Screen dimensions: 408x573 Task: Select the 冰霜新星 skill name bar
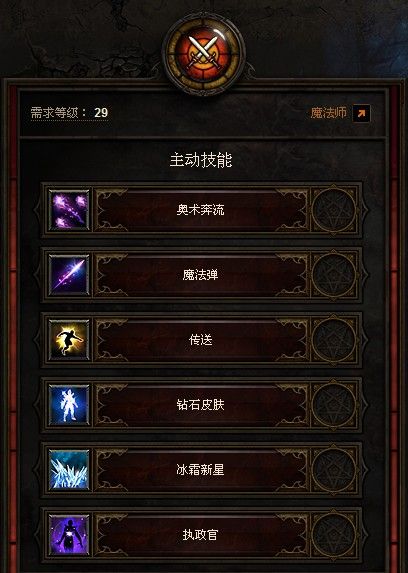click(201, 470)
